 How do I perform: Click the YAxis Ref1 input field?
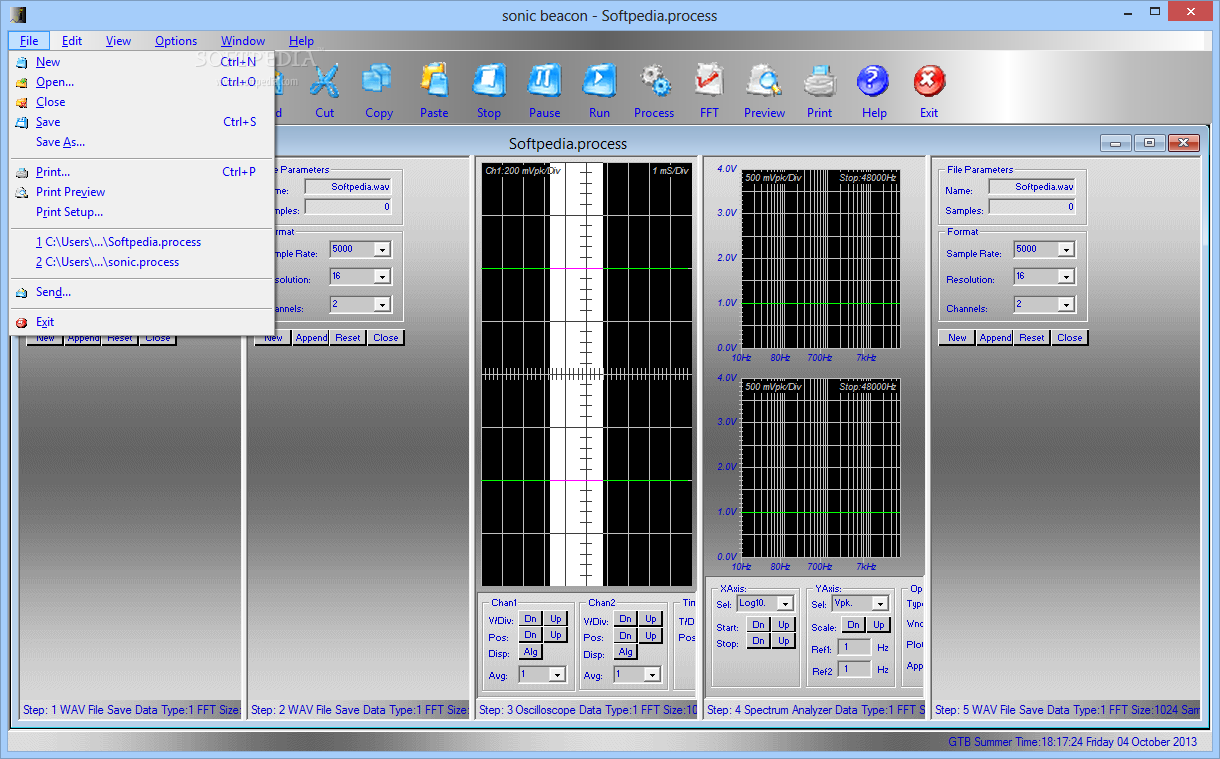(856, 648)
